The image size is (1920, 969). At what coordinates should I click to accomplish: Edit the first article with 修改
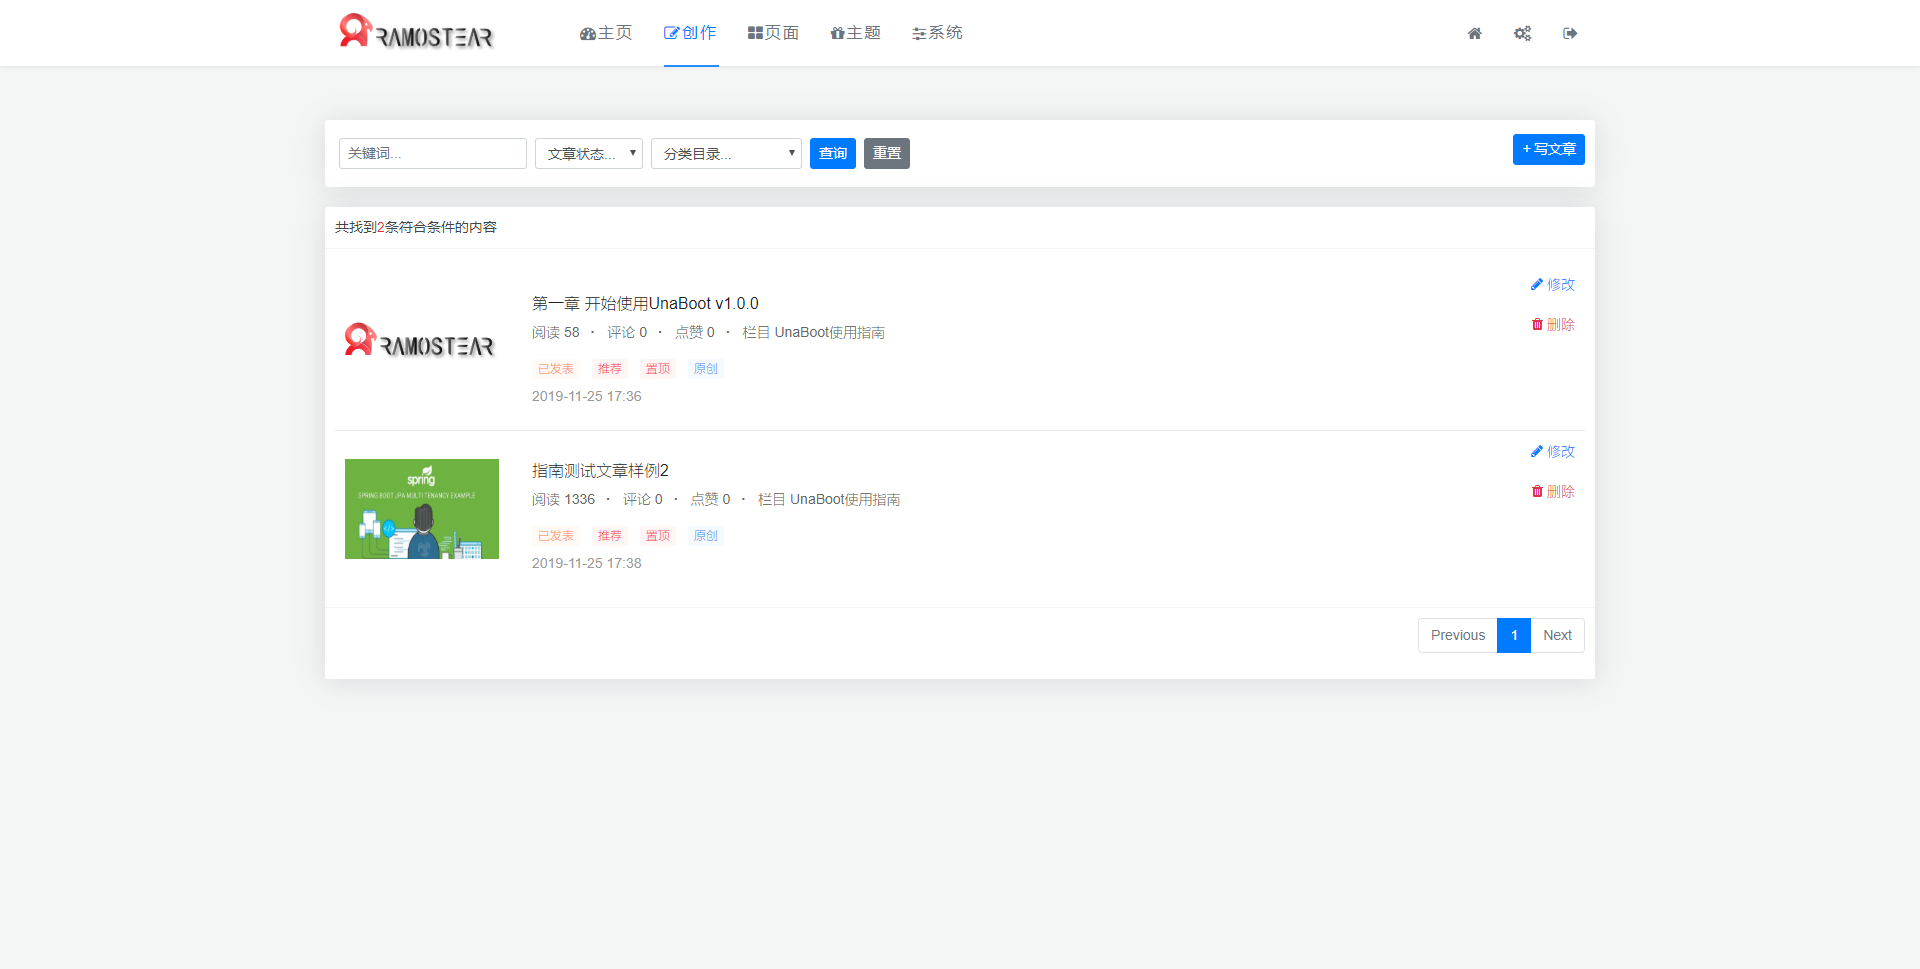pyautogui.click(x=1553, y=285)
